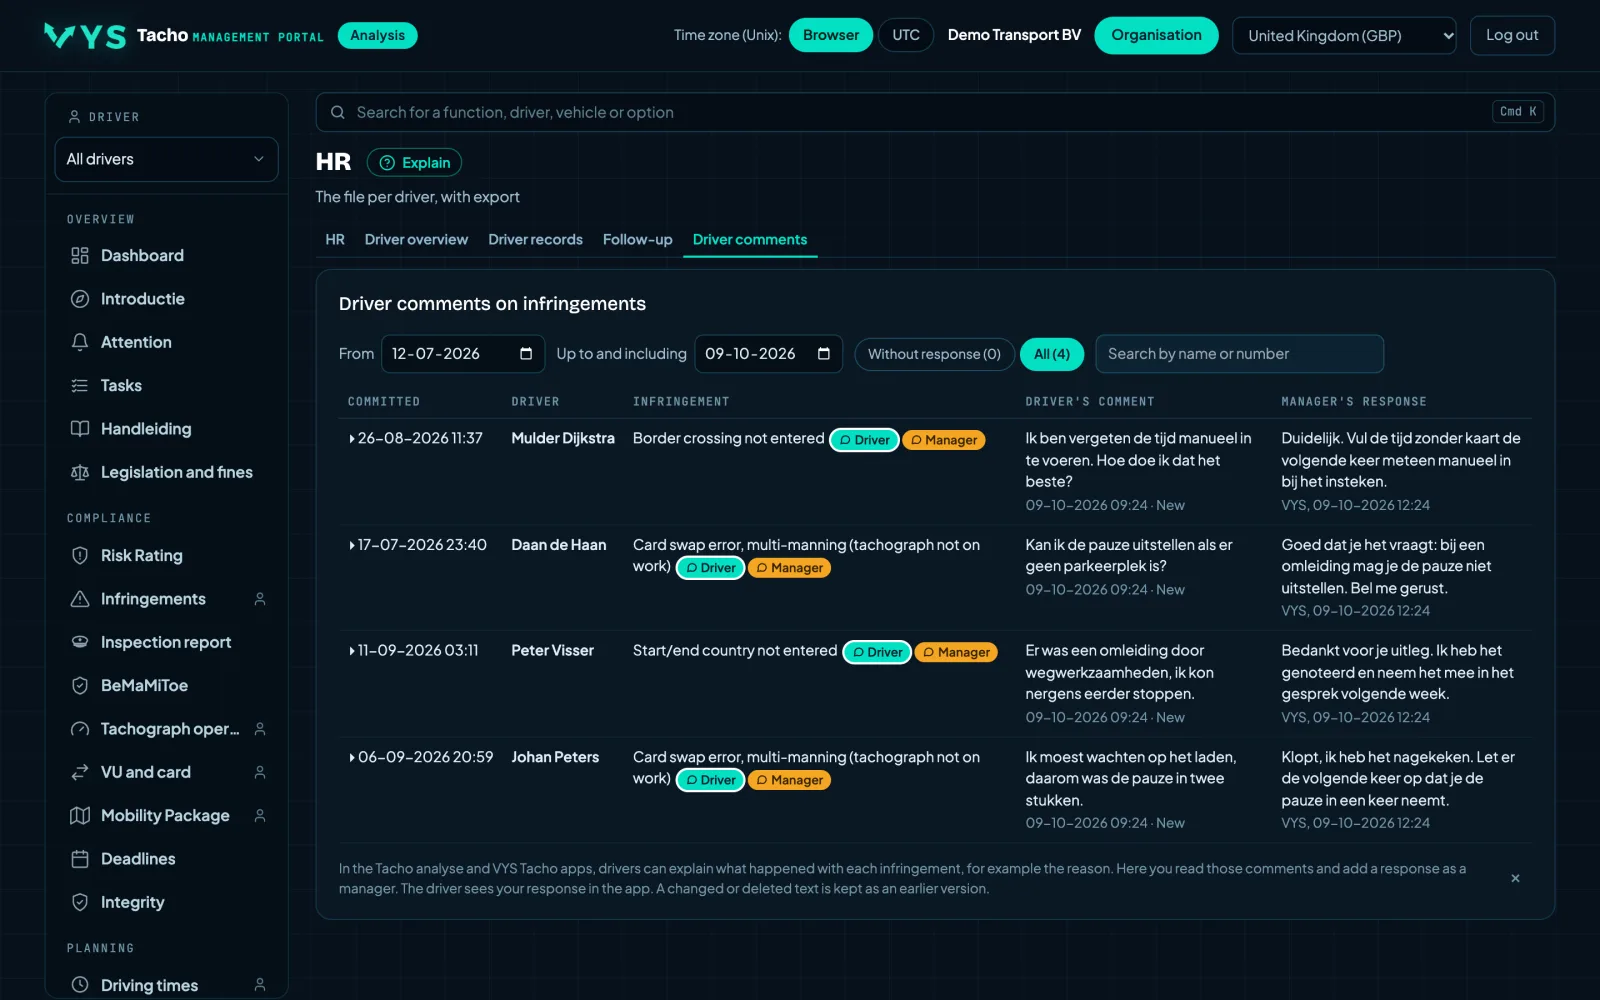Image resolution: width=1600 pixels, height=1000 pixels.
Task: Dismiss the info note with the X
Action: [1515, 878]
